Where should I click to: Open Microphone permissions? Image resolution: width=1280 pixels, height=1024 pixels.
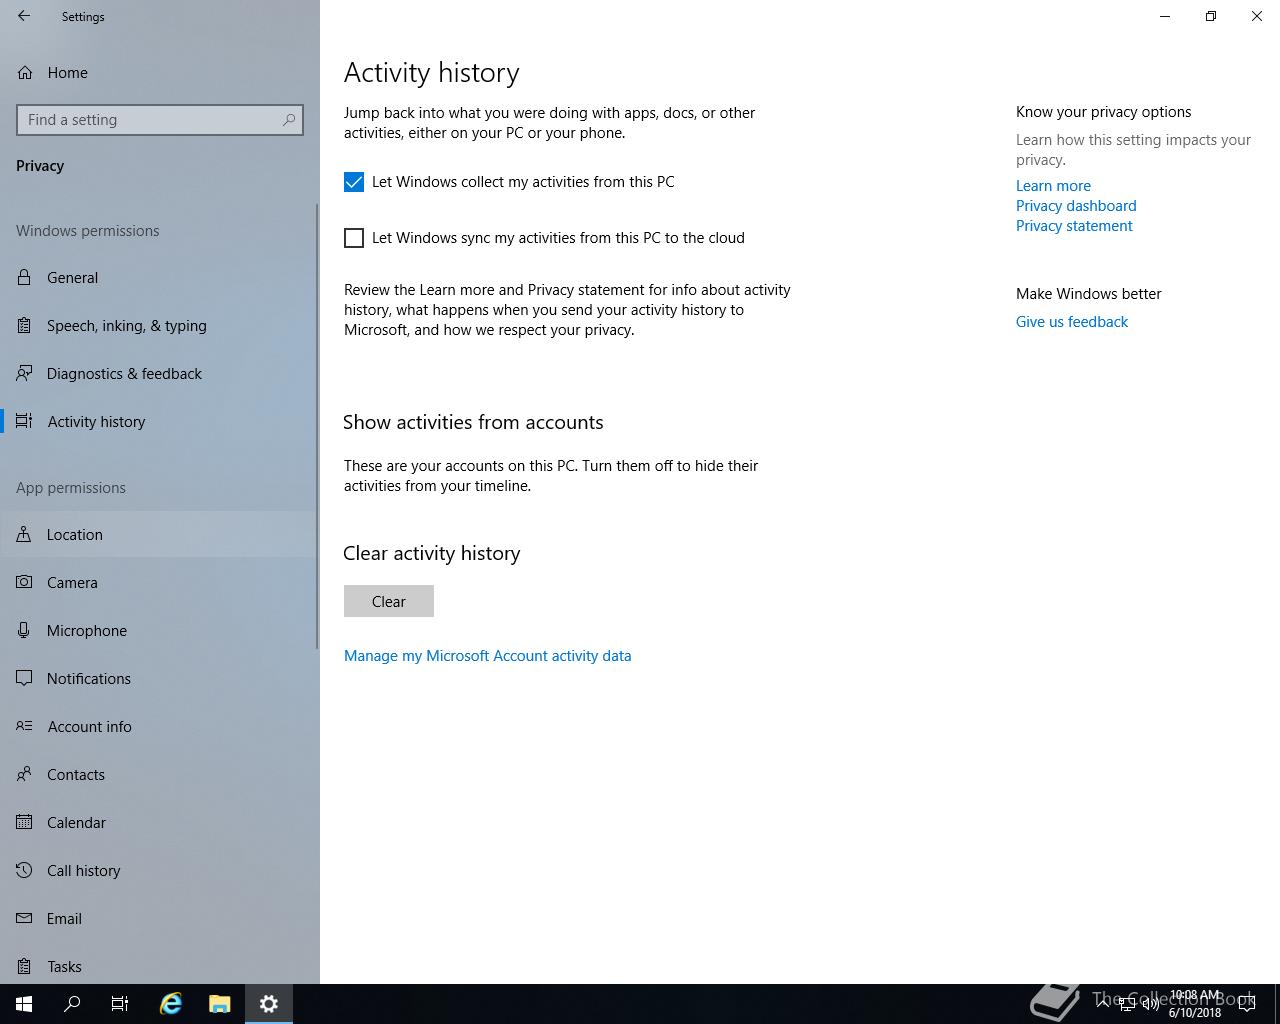pyautogui.click(x=160, y=631)
